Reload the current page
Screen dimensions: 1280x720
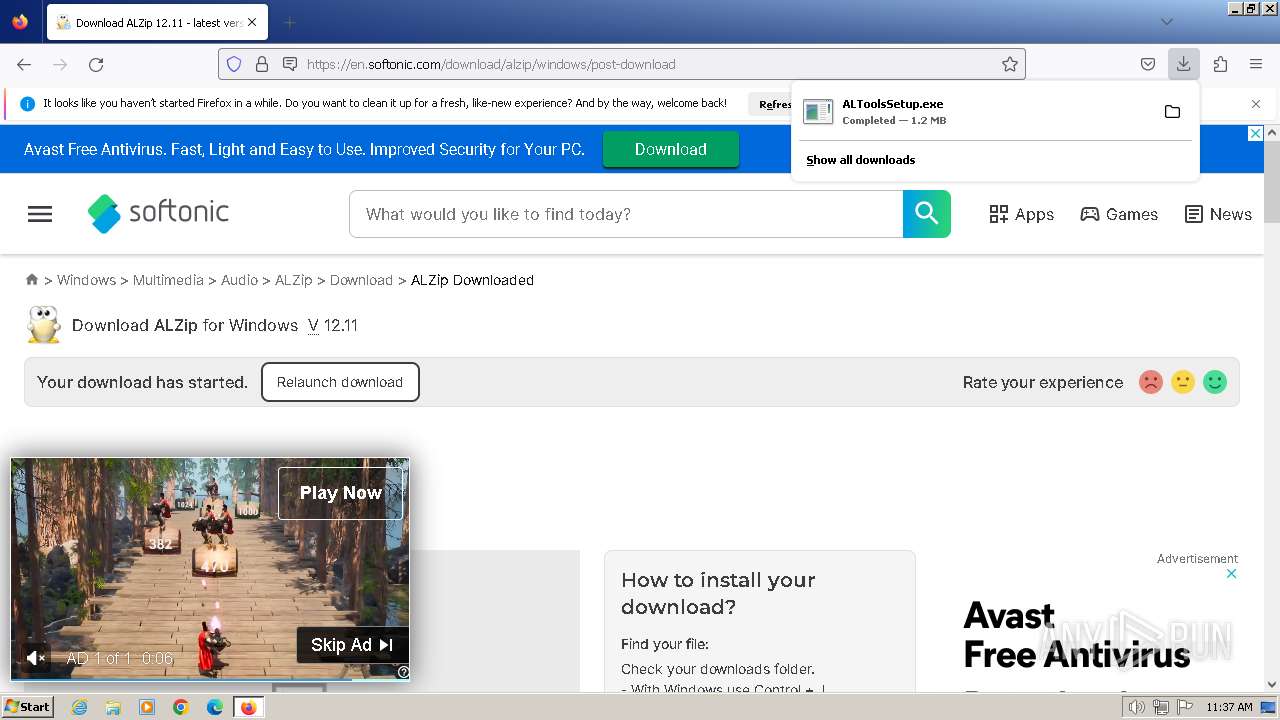[x=96, y=64]
